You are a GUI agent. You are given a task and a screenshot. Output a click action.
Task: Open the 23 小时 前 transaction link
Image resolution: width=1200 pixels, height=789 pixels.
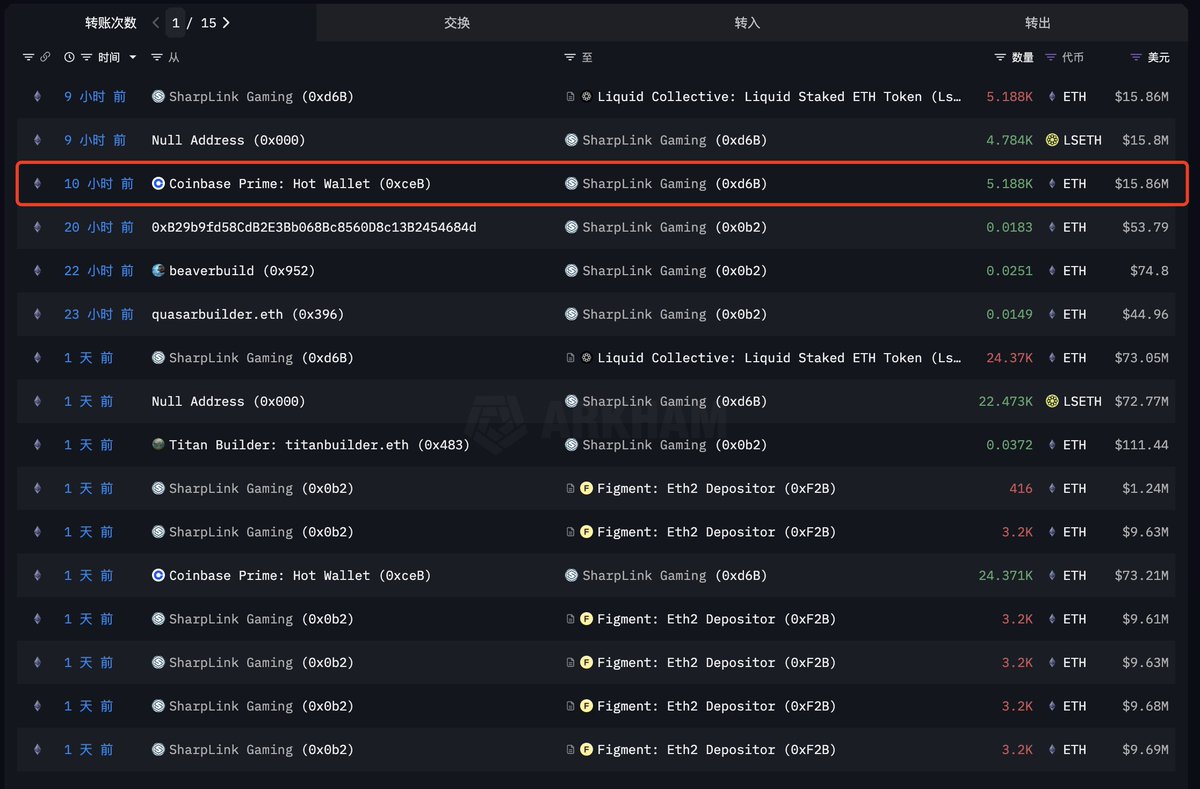98,314
